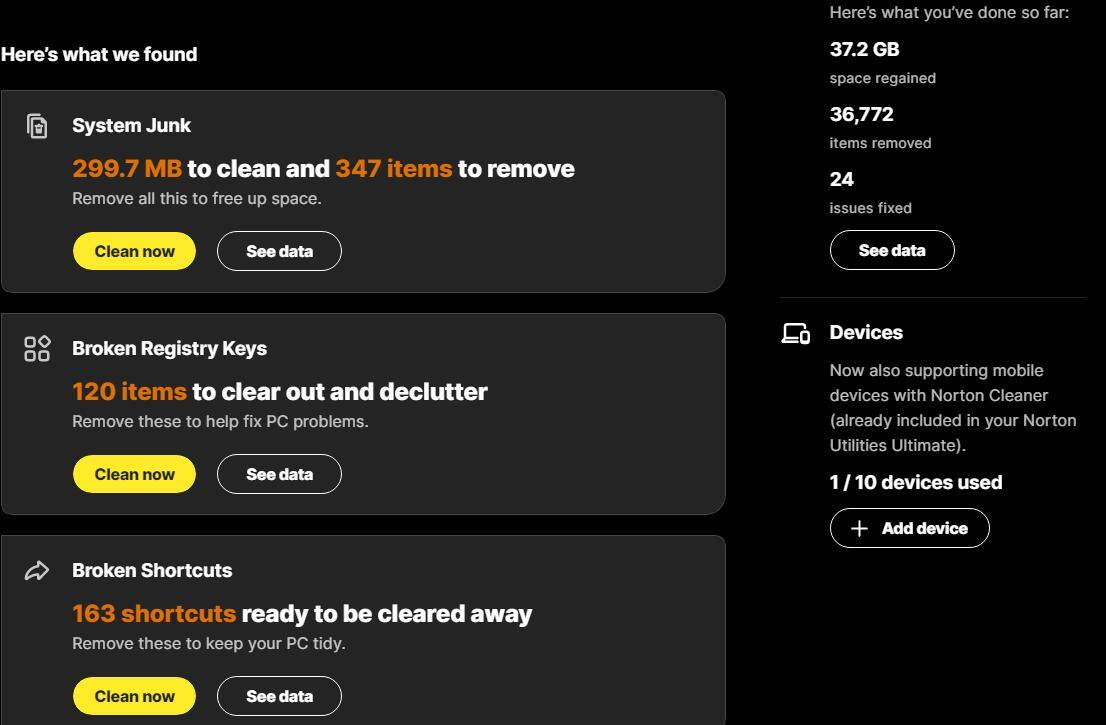Clean Broken Shortcuts now
This screenshot has height=725, width=1106.
134,696
